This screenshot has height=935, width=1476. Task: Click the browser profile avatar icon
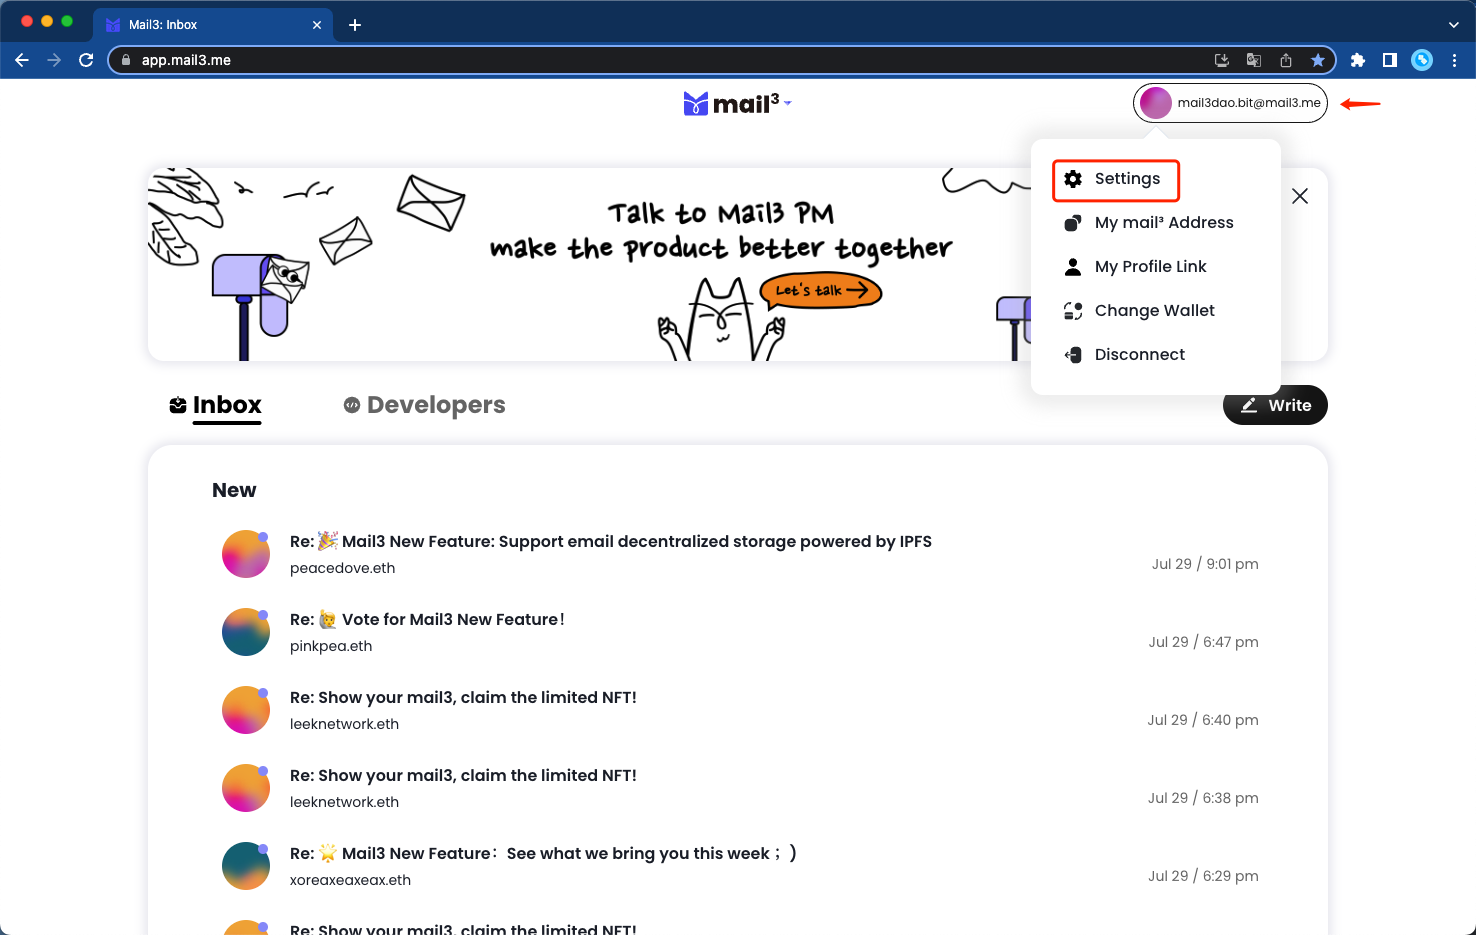pyautogui.click(x=1422, y=60)
